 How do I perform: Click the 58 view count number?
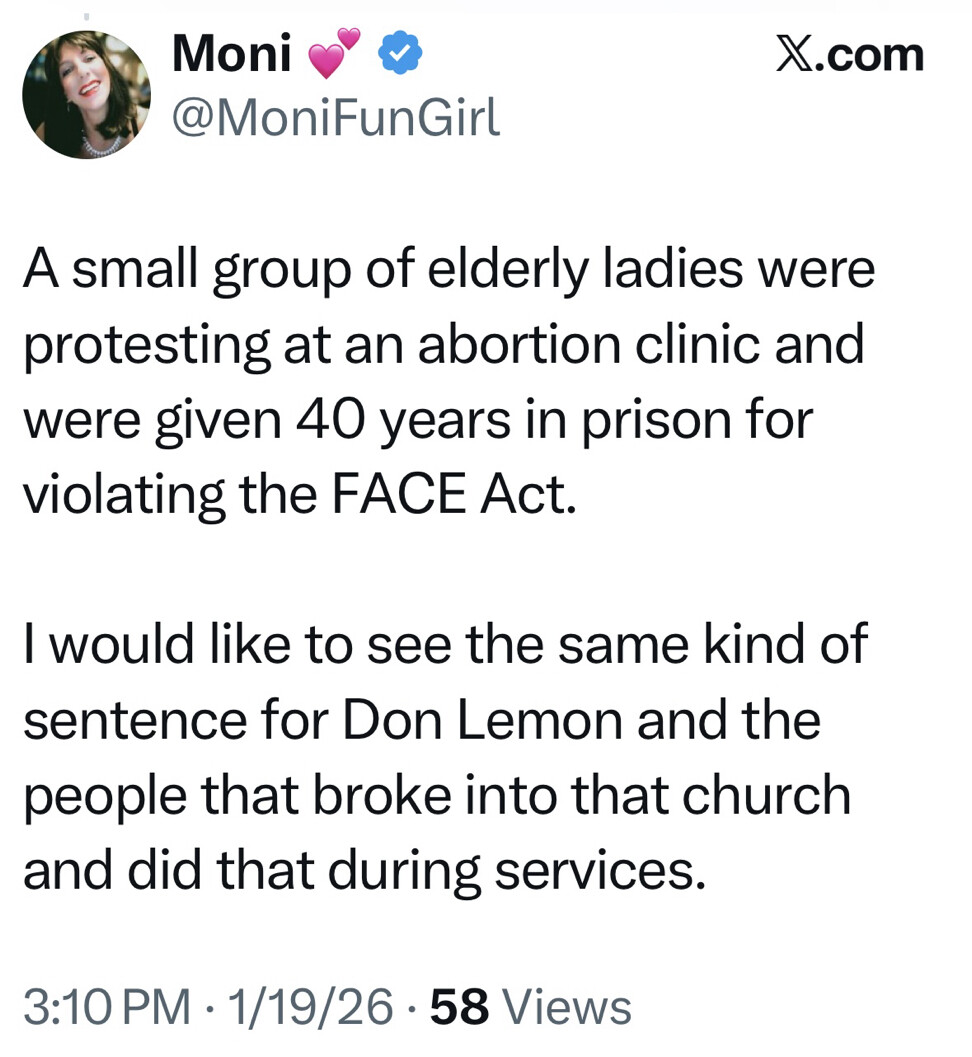pos(459,1007)
